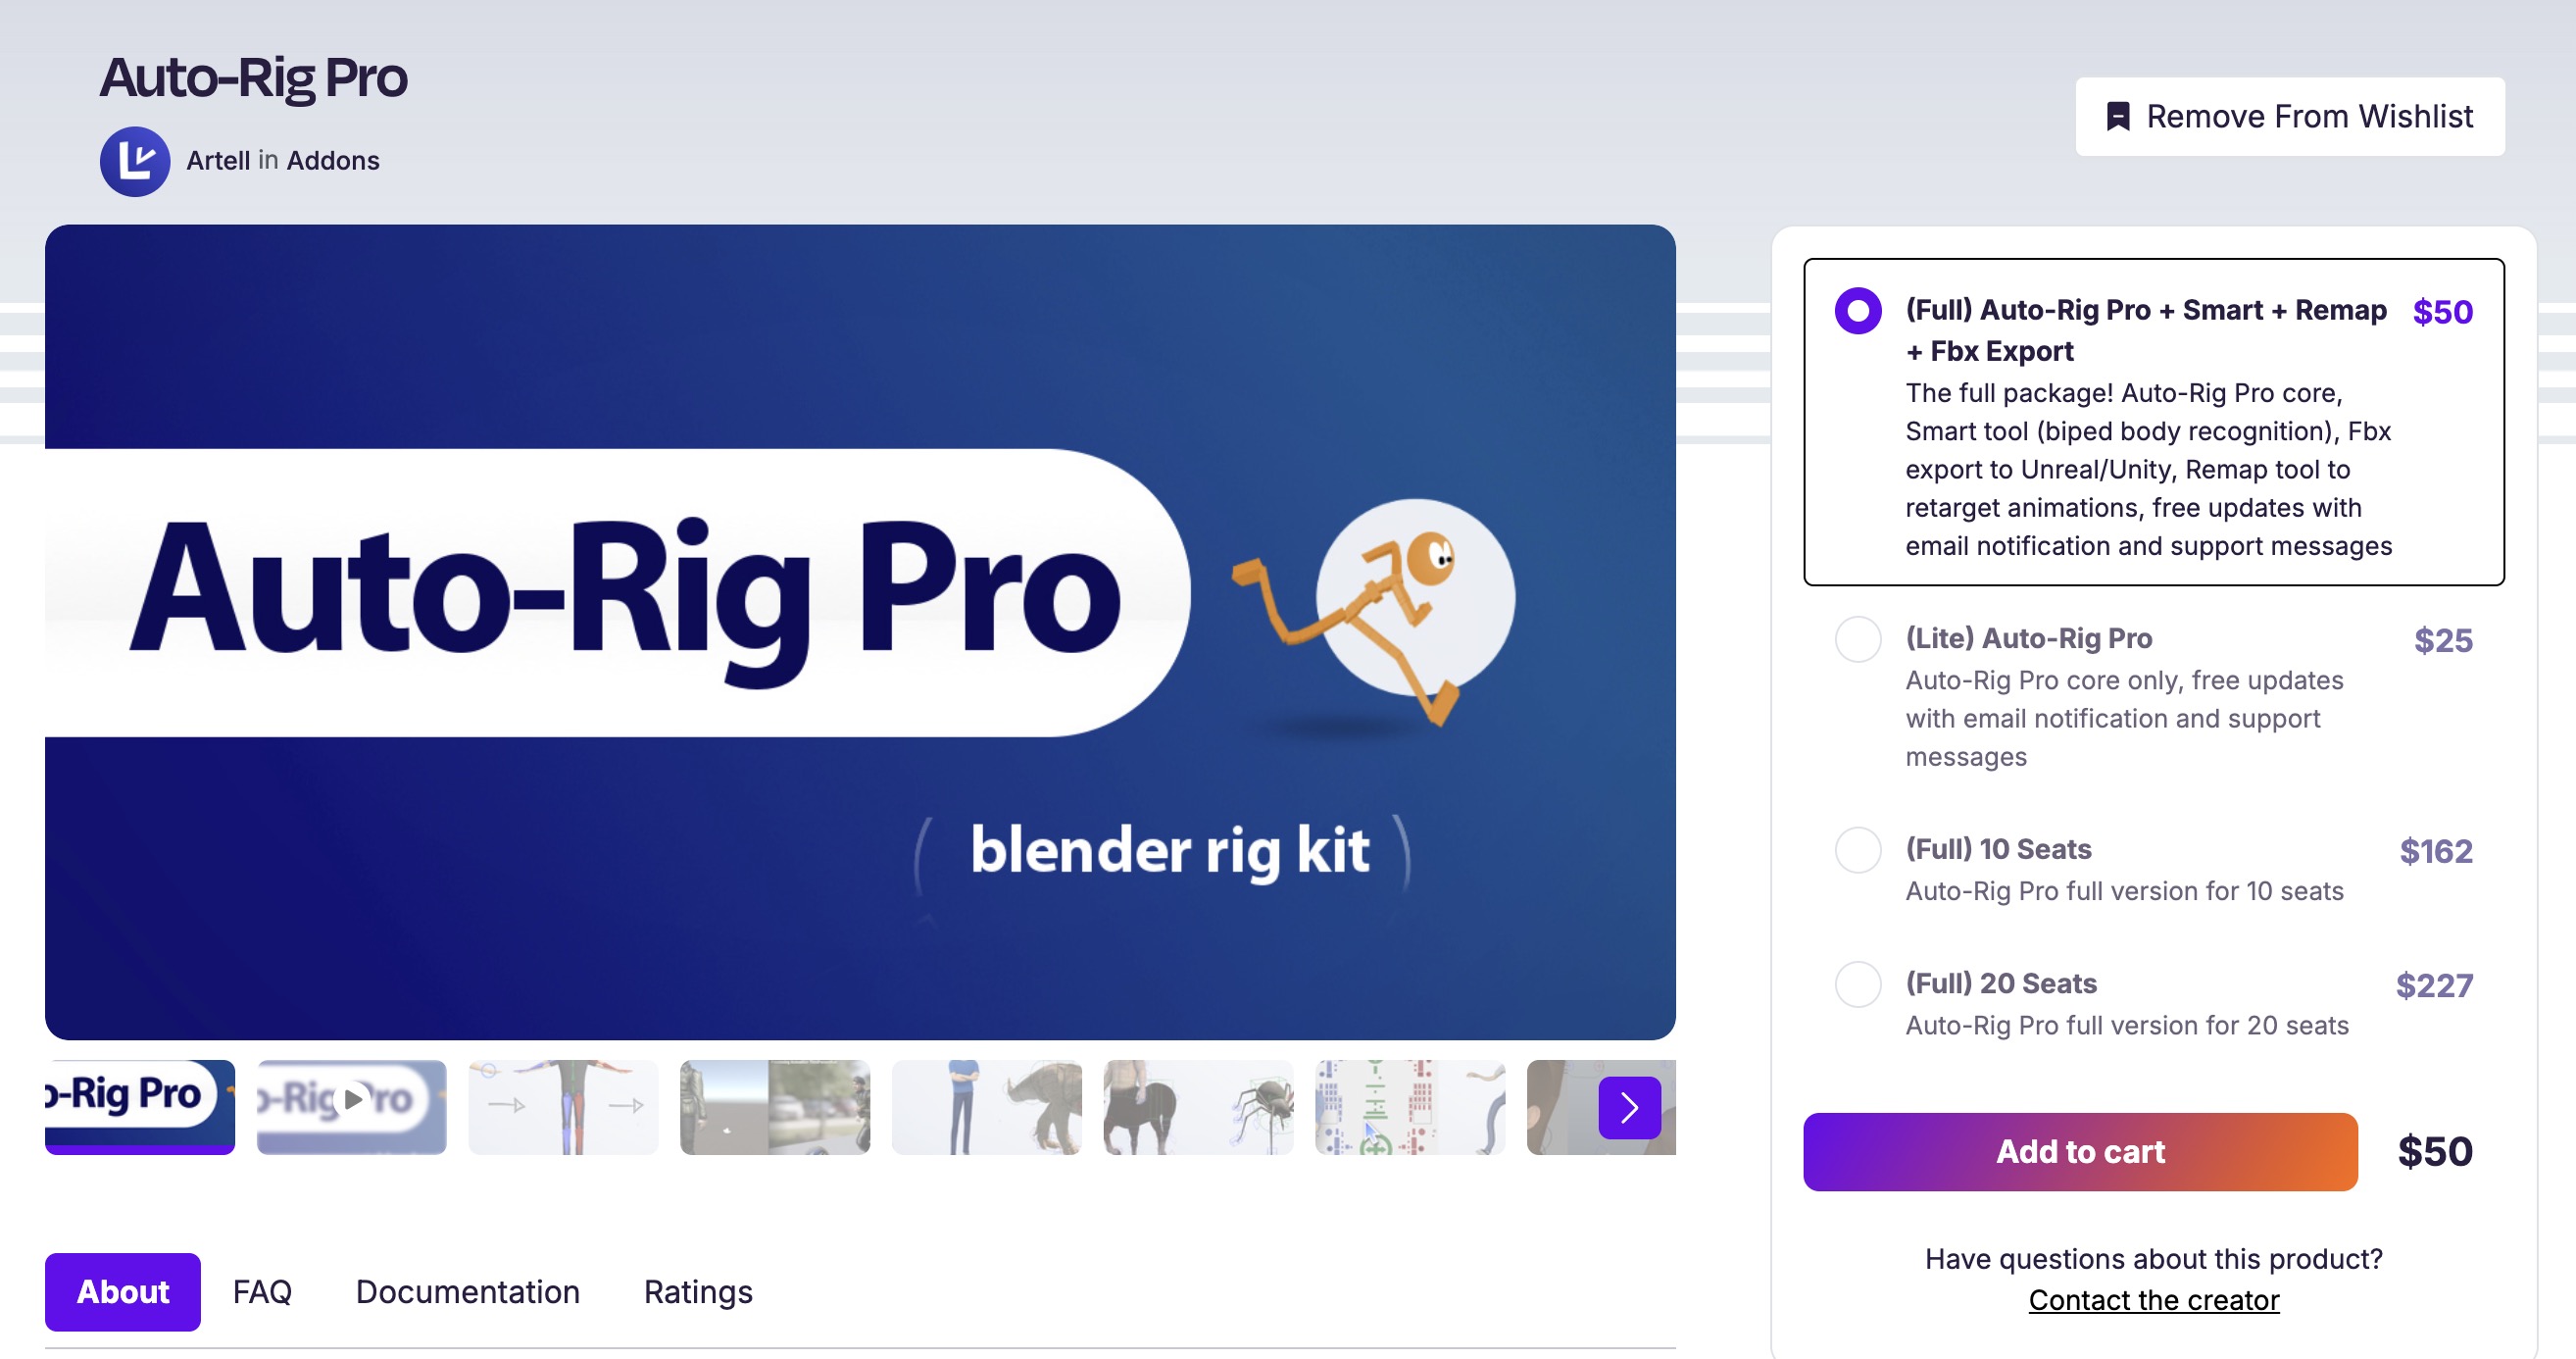Open the Documentation tab
Screen dimensions: 2576x1359
click(x=468, y=1291)
